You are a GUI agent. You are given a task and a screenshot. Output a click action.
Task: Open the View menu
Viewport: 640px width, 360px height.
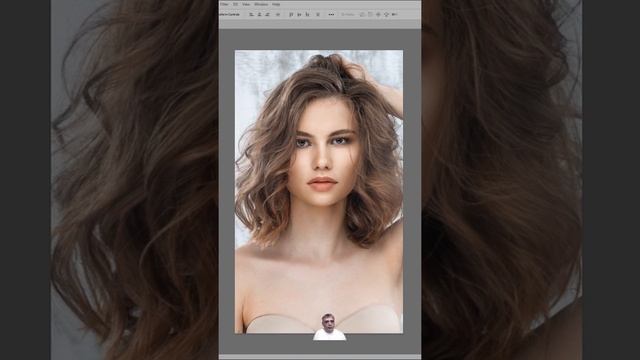click(x=246, y=4)
